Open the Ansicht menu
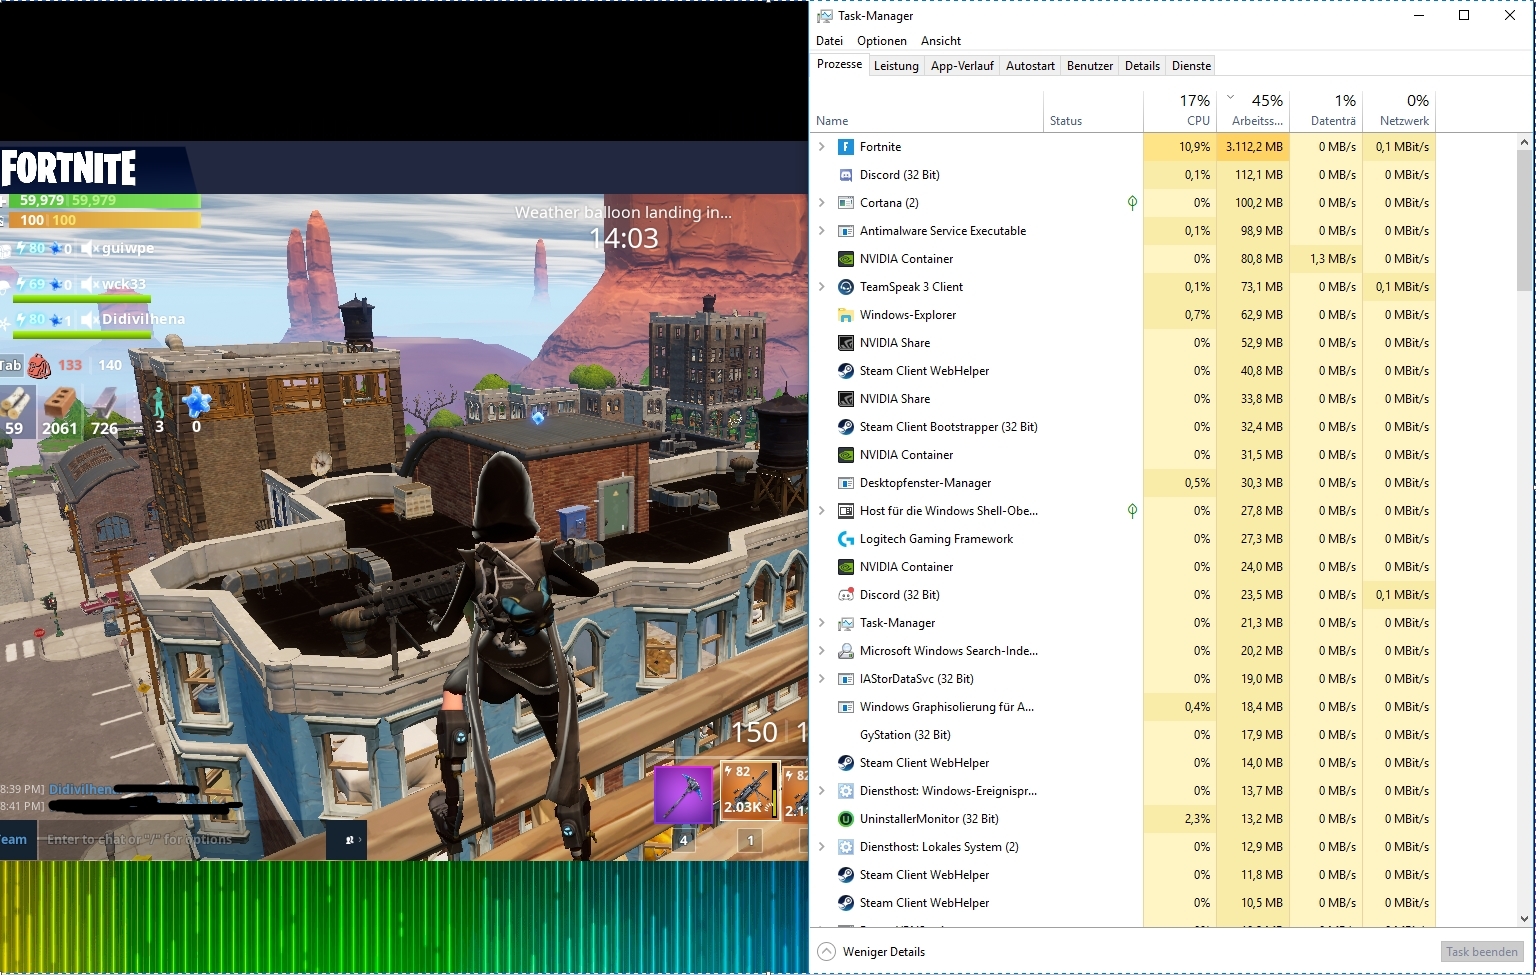Viewport: 1536px width, 975px height. (x=941, y=41)
